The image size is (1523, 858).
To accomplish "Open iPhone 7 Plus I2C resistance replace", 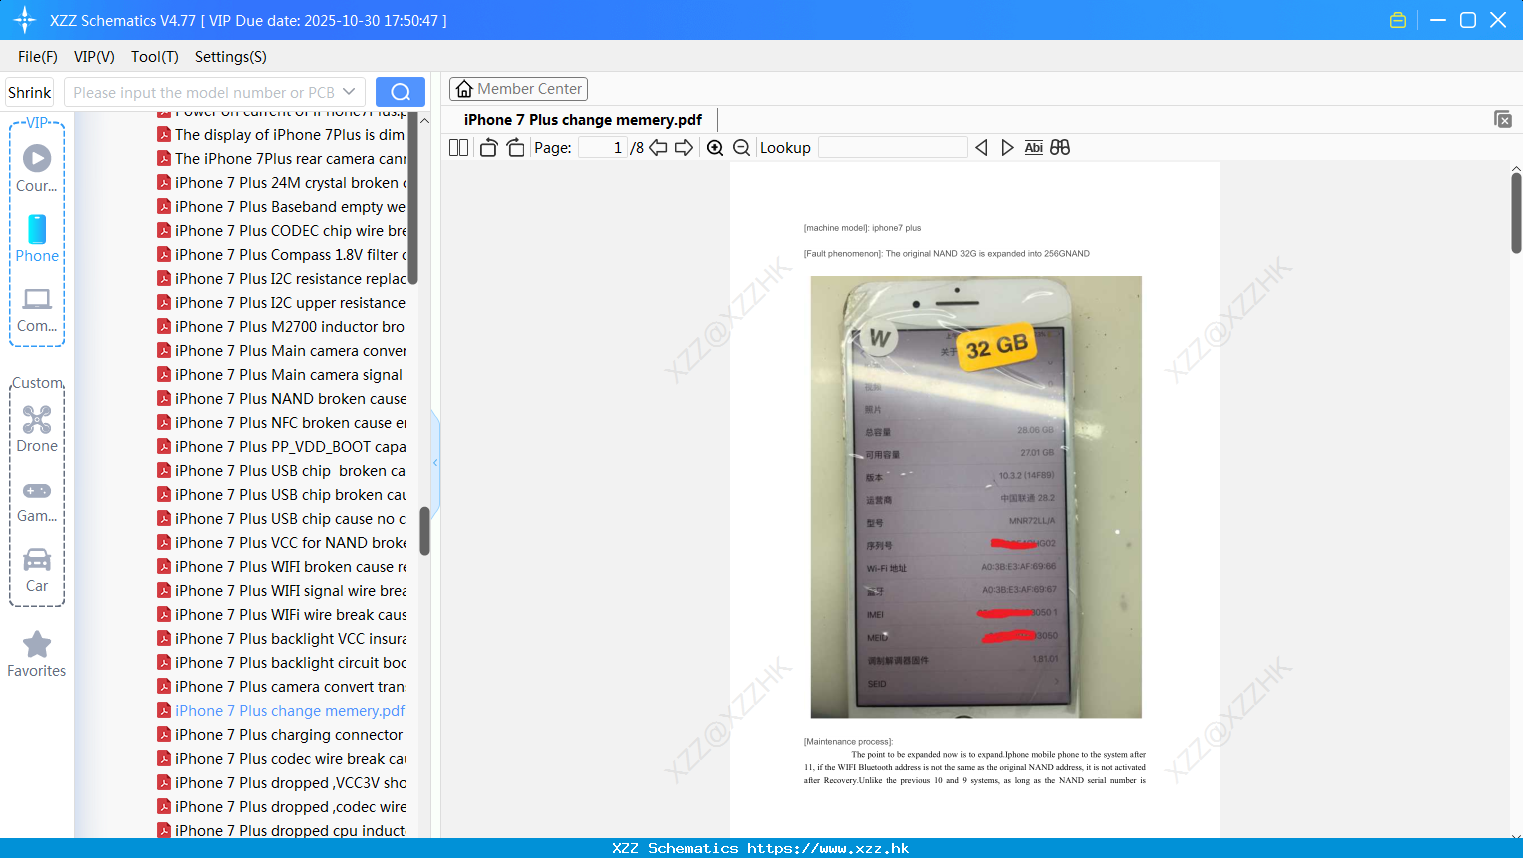I will click(x=281, y=279).
